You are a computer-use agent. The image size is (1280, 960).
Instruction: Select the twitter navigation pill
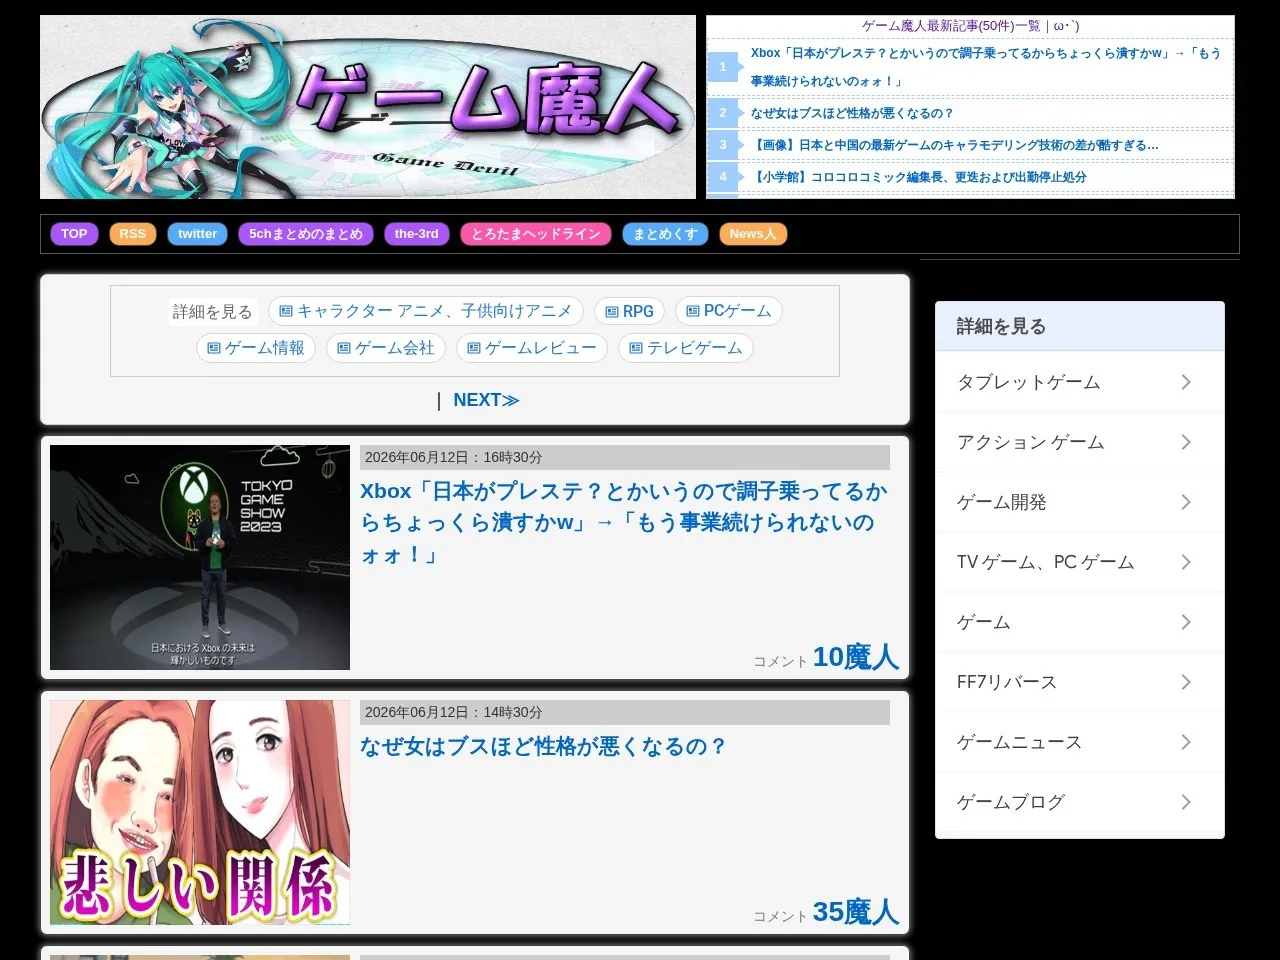click(198, 234)
